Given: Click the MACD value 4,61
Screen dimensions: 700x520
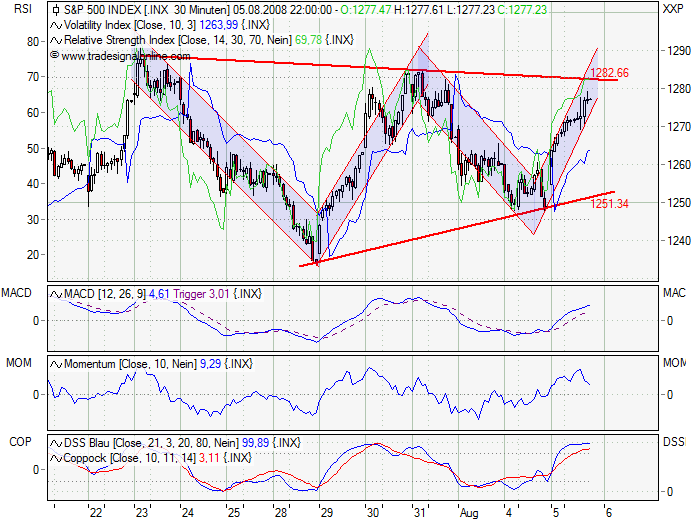Looking at the screenshot, I should coord(159,294).
